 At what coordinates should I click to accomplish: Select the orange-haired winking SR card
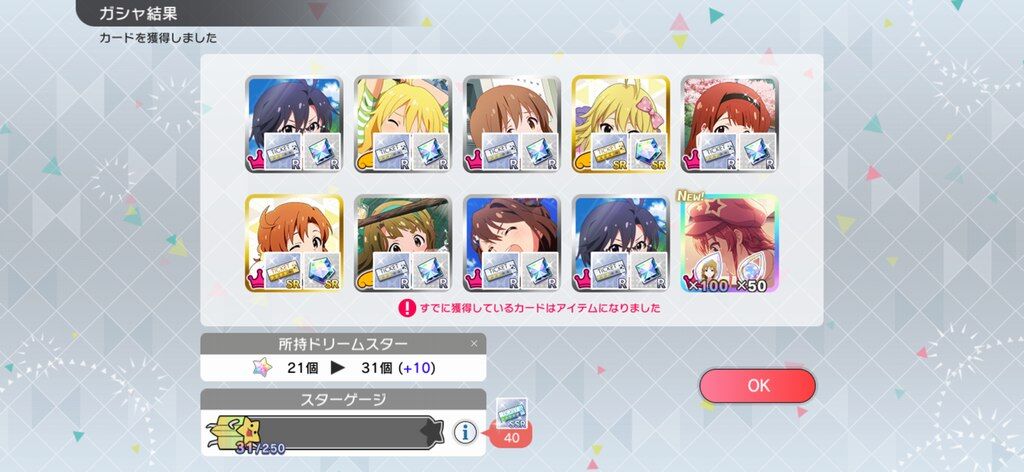click(x=294, y=243)
